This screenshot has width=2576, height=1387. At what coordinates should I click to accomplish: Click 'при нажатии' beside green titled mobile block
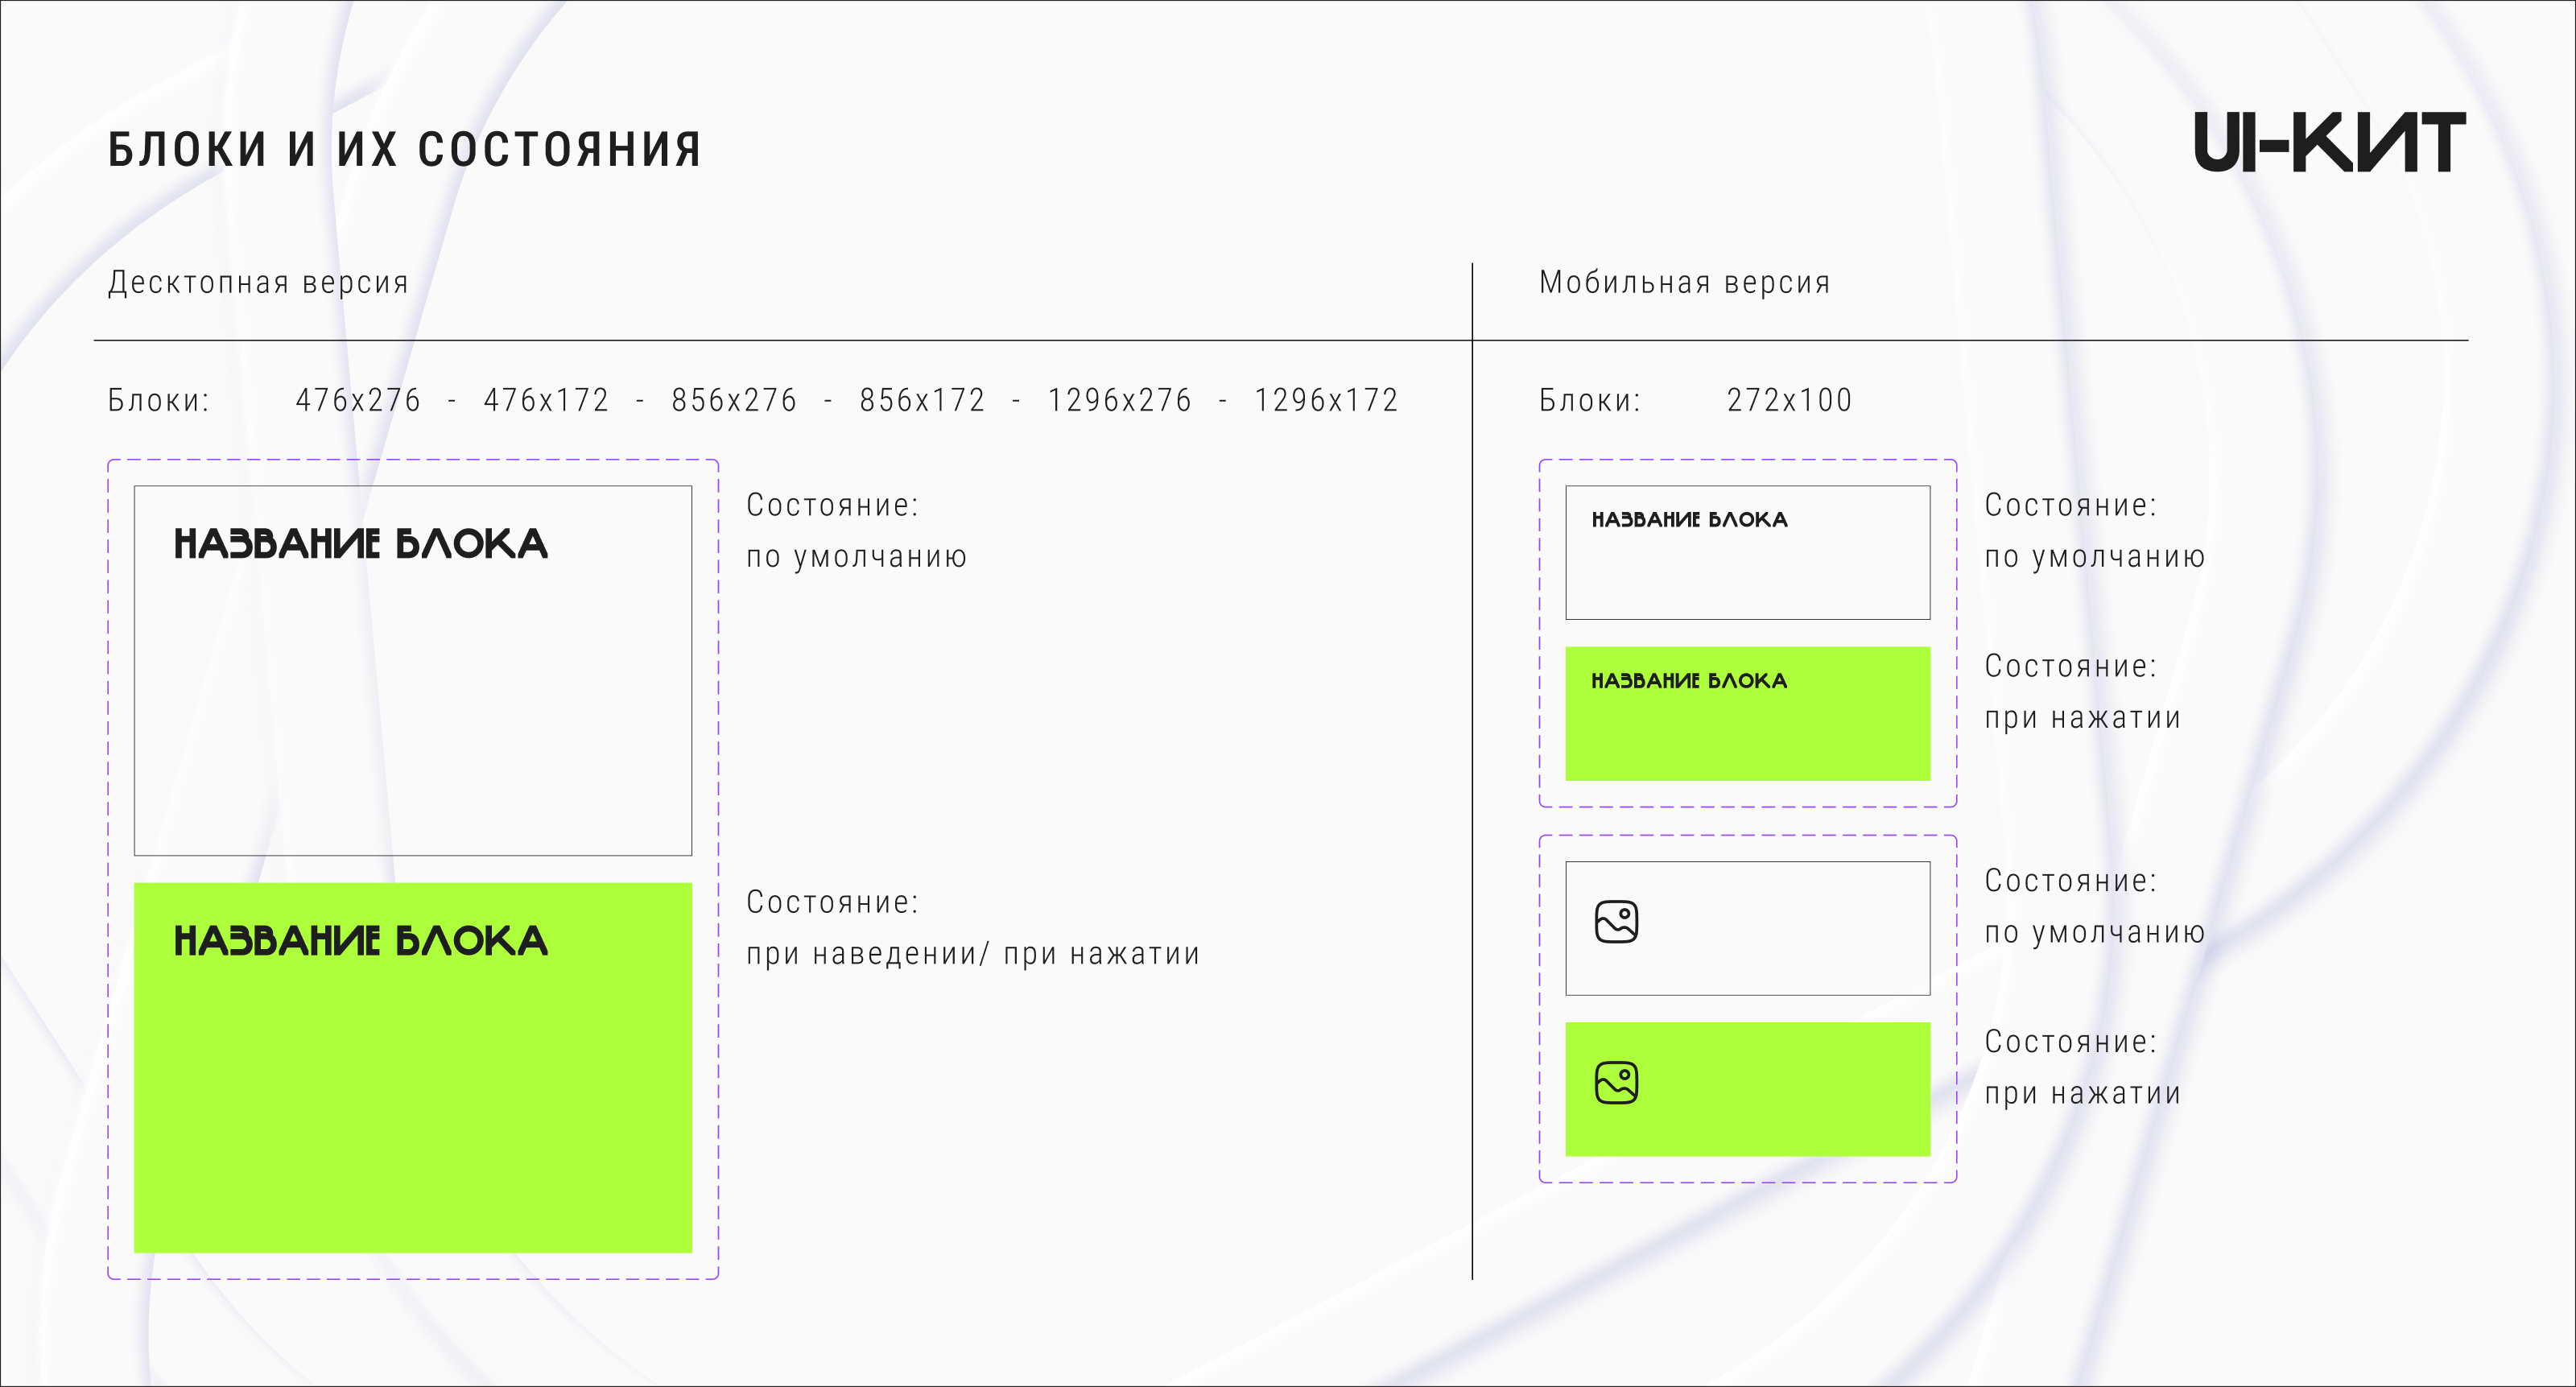pos(2083,718)
